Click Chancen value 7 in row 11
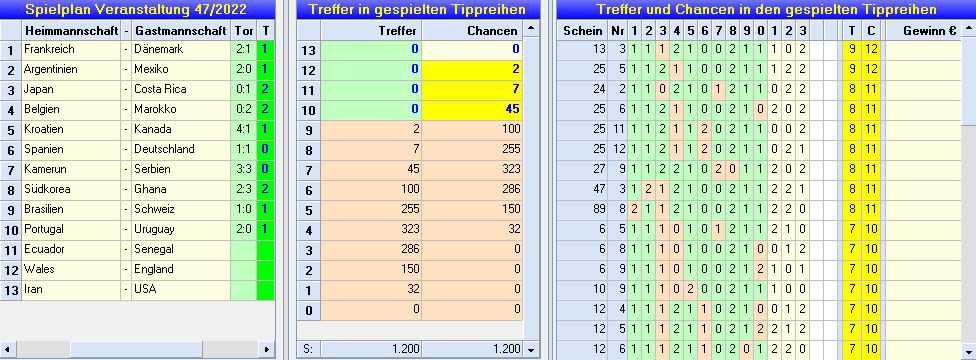Viewport: 976px width, 360px height. pos(472,89)
